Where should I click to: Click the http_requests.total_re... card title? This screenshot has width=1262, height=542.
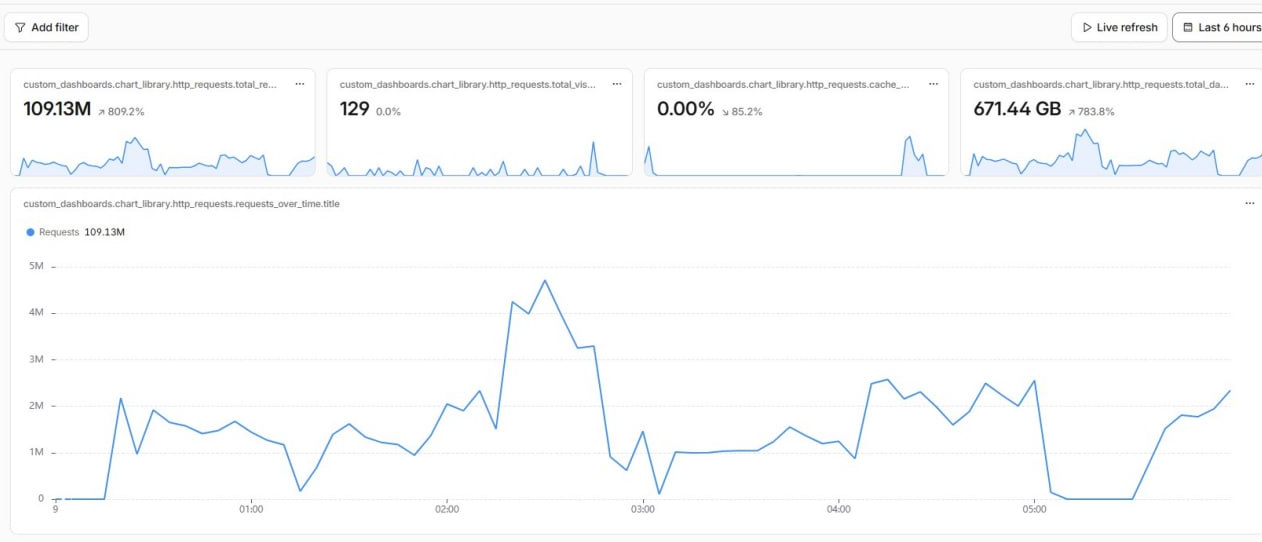click(x=150, y=85)
